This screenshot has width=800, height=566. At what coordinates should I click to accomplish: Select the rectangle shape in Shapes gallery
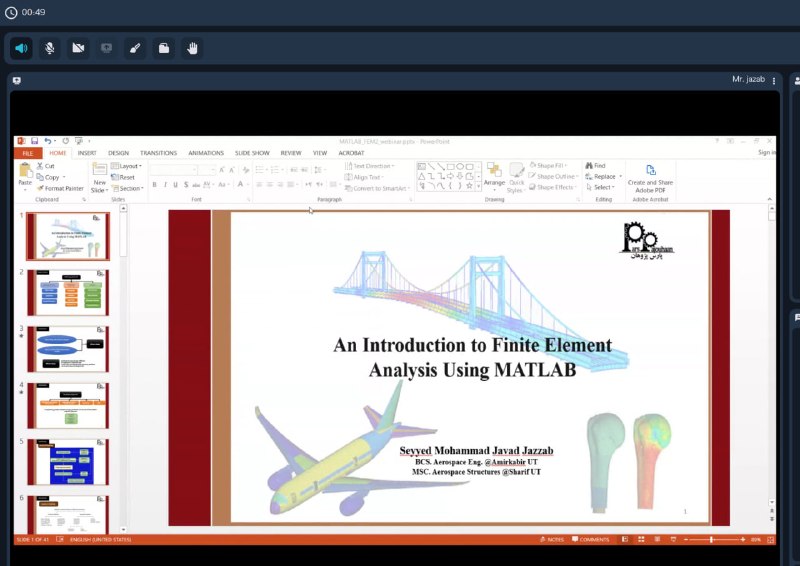tap(451, 166)
